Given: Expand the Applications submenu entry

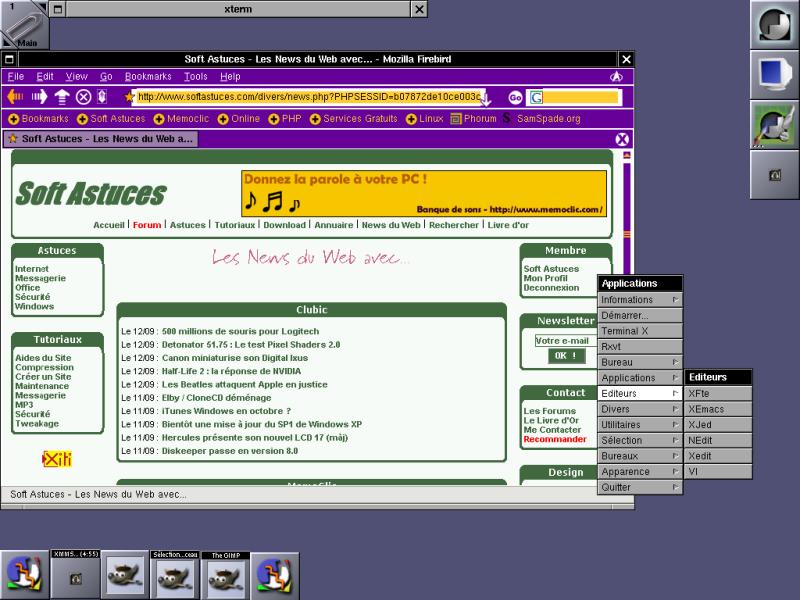Looking at the screenshot, I should (x=640, y=378).
